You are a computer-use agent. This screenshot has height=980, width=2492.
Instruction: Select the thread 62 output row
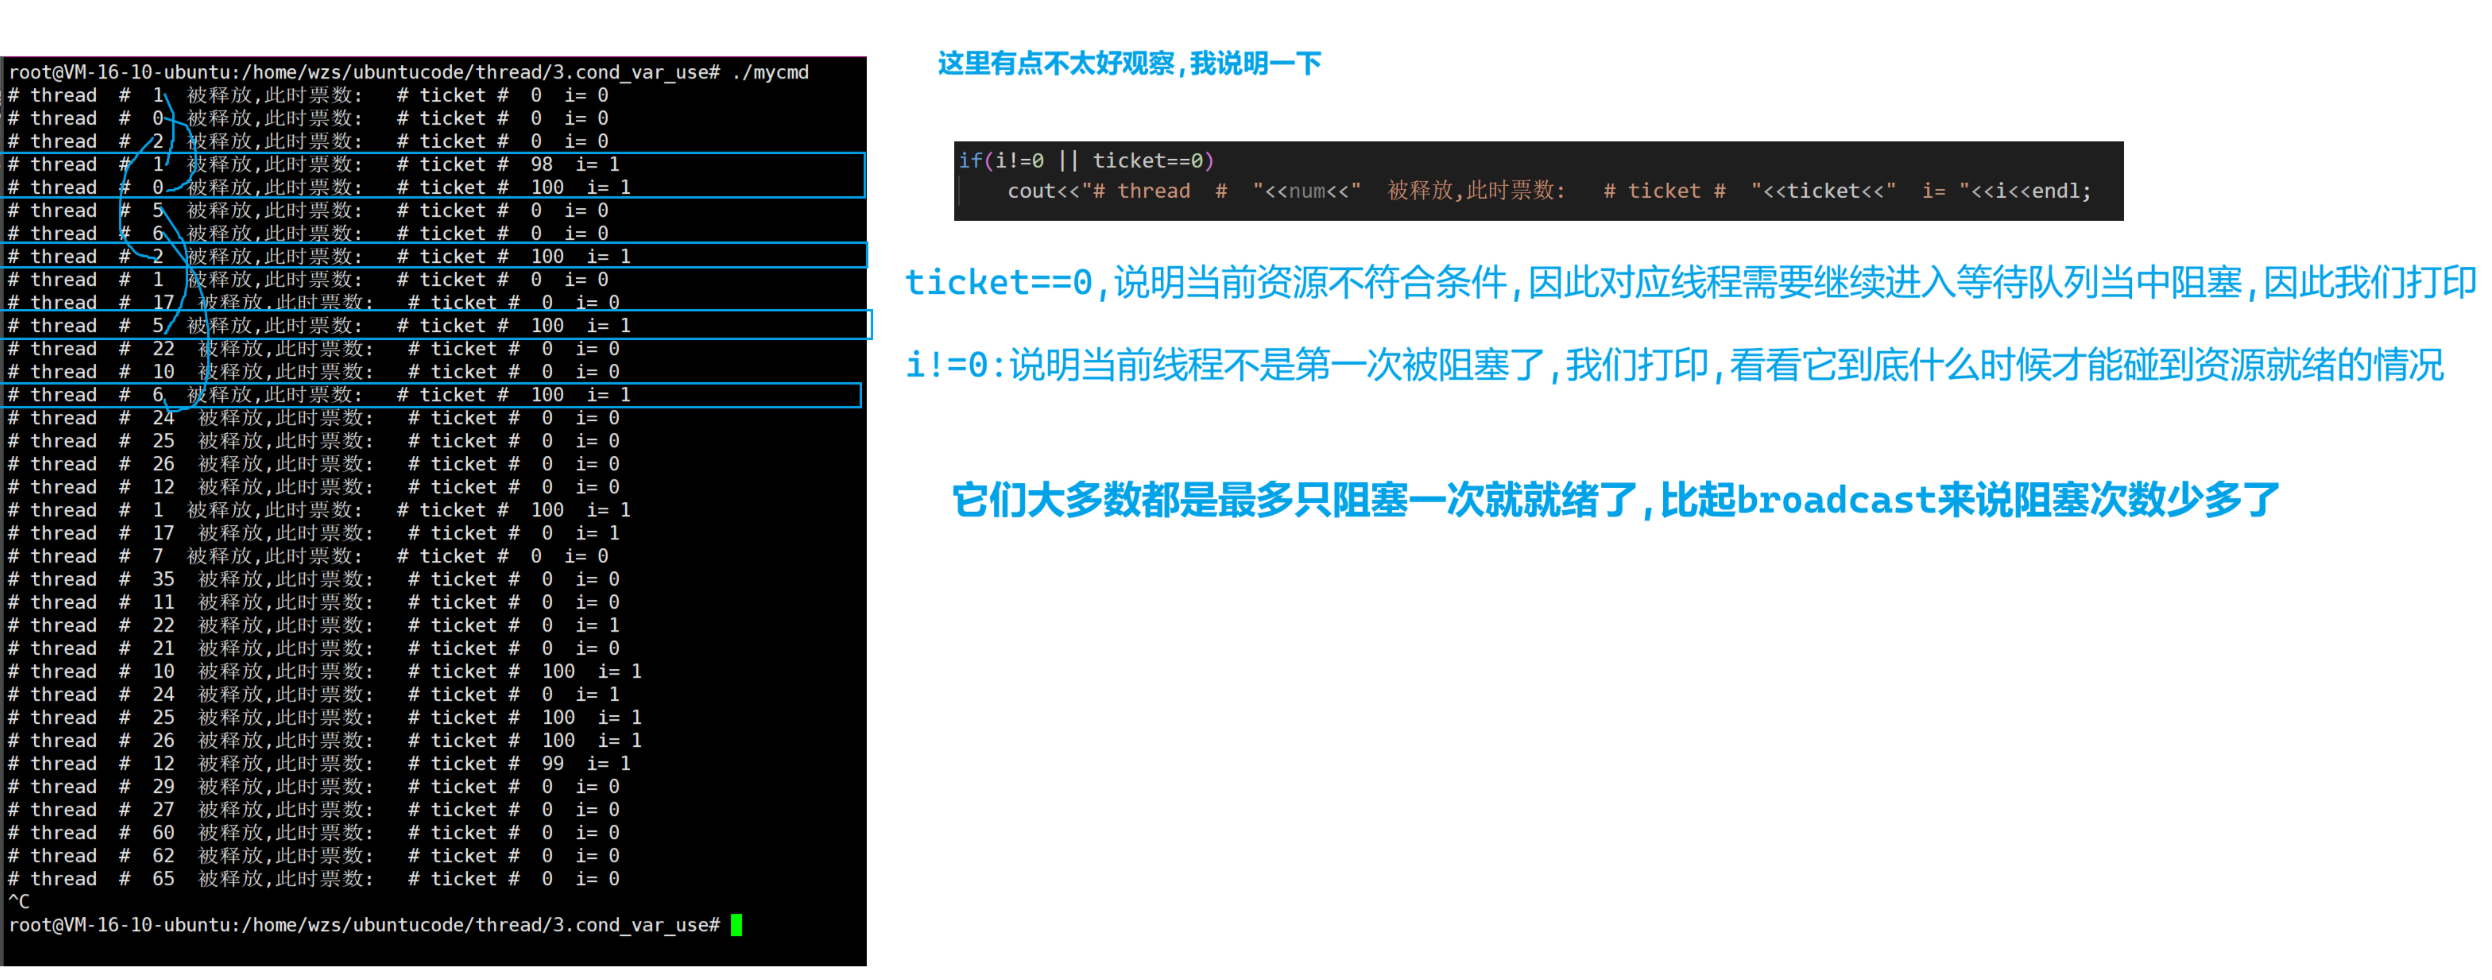[314, 856]
